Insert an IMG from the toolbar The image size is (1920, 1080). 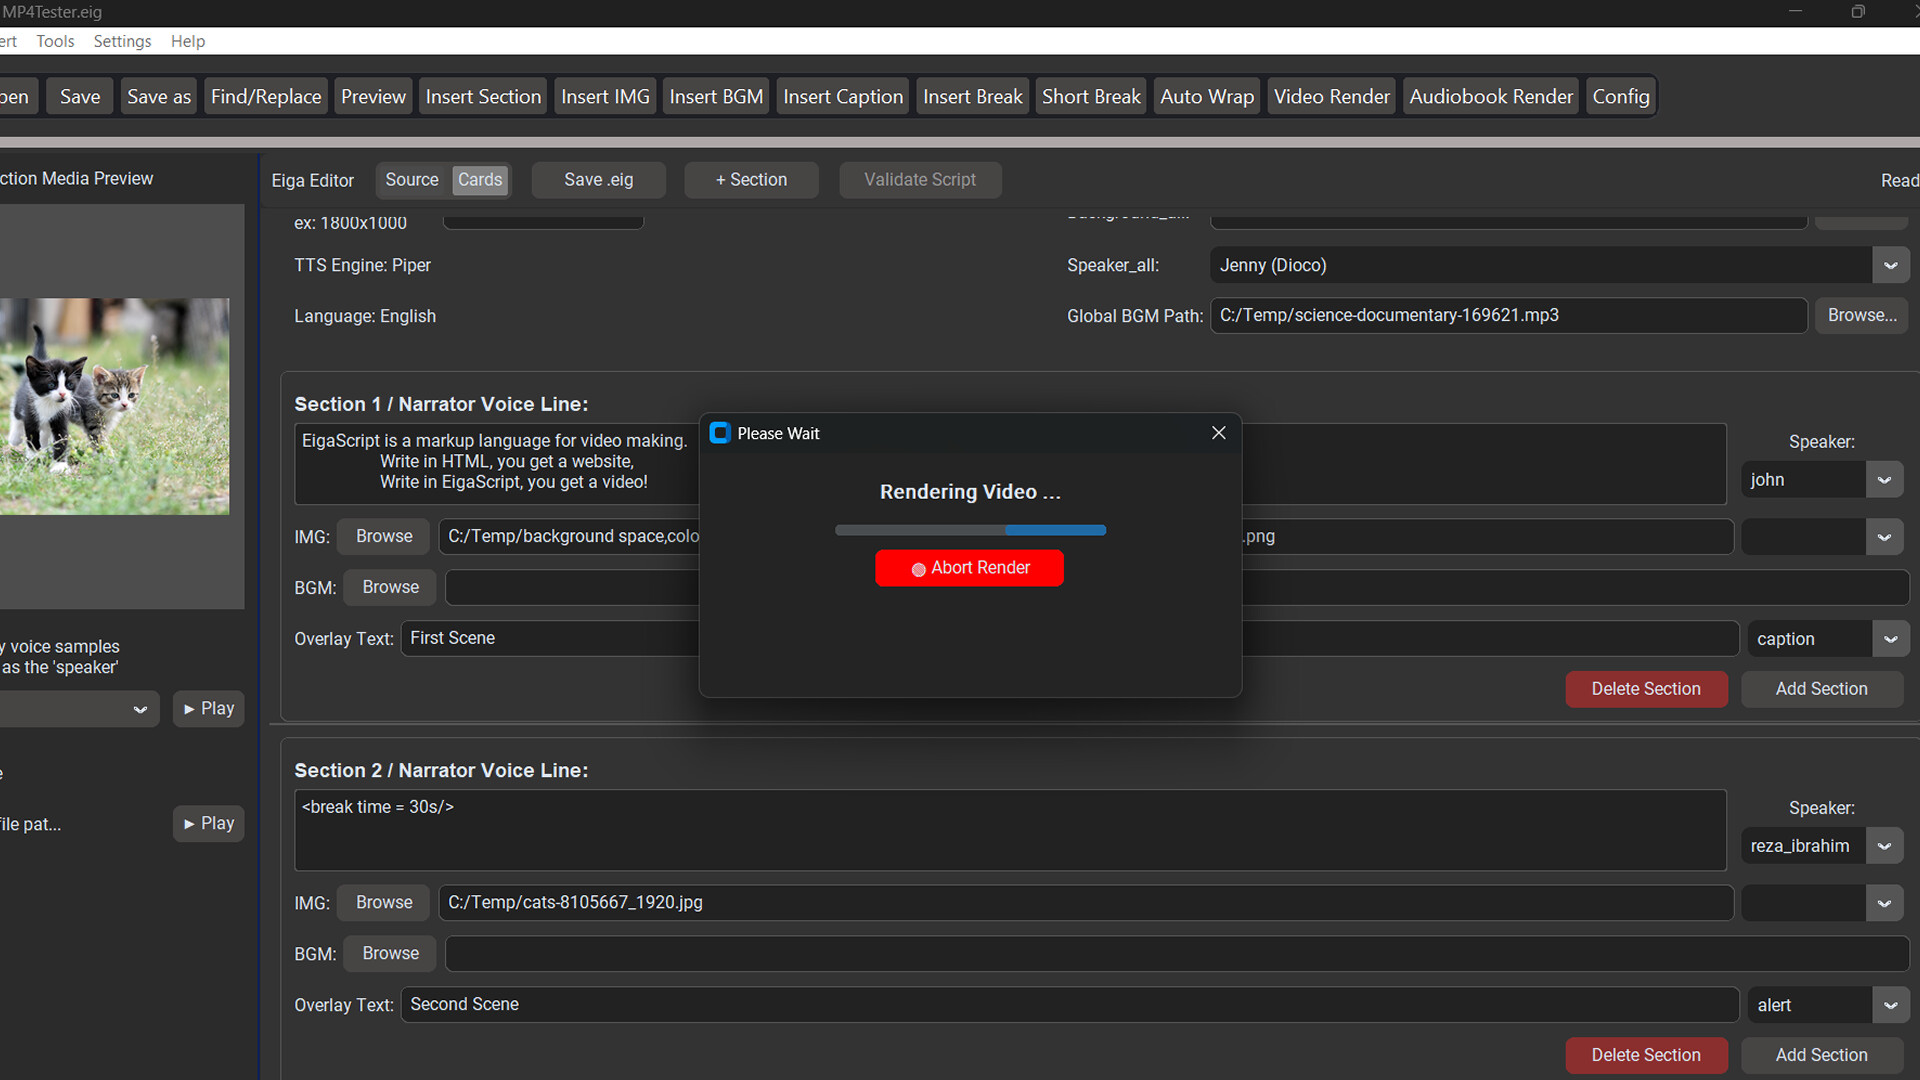coord(604,96)
